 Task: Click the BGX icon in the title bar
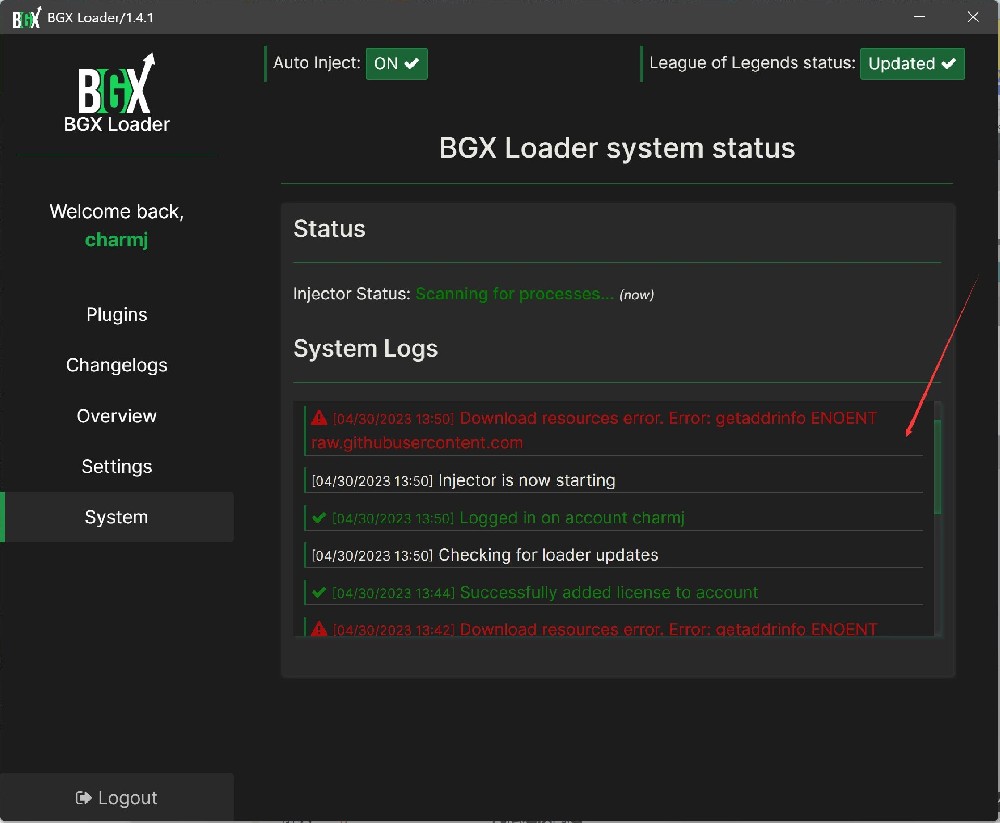(27, 18)
